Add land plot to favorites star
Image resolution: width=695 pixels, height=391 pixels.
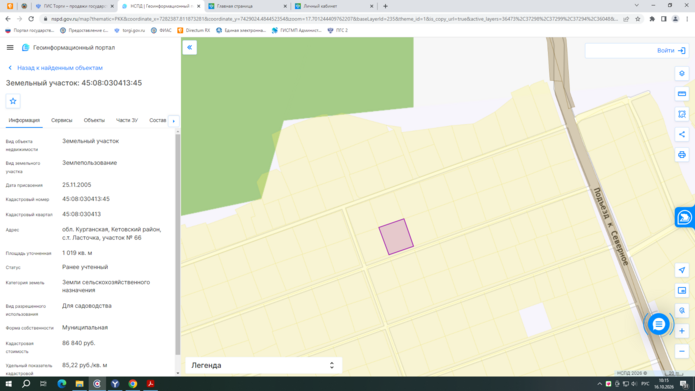point(13,101)
